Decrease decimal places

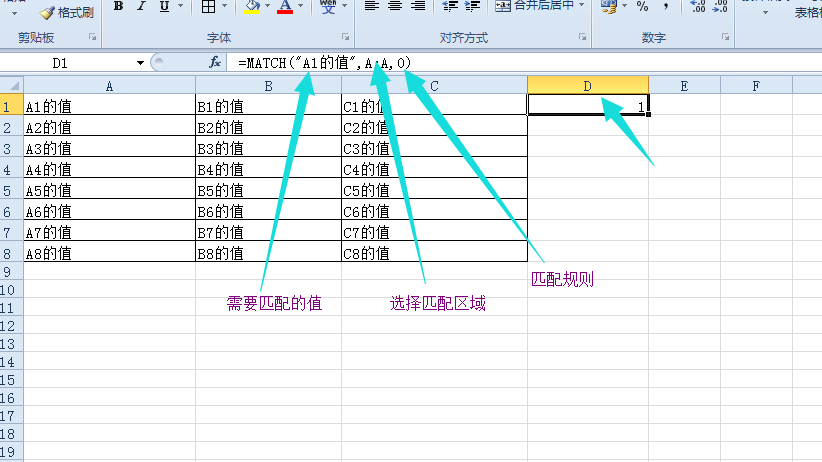click(720, 6)
